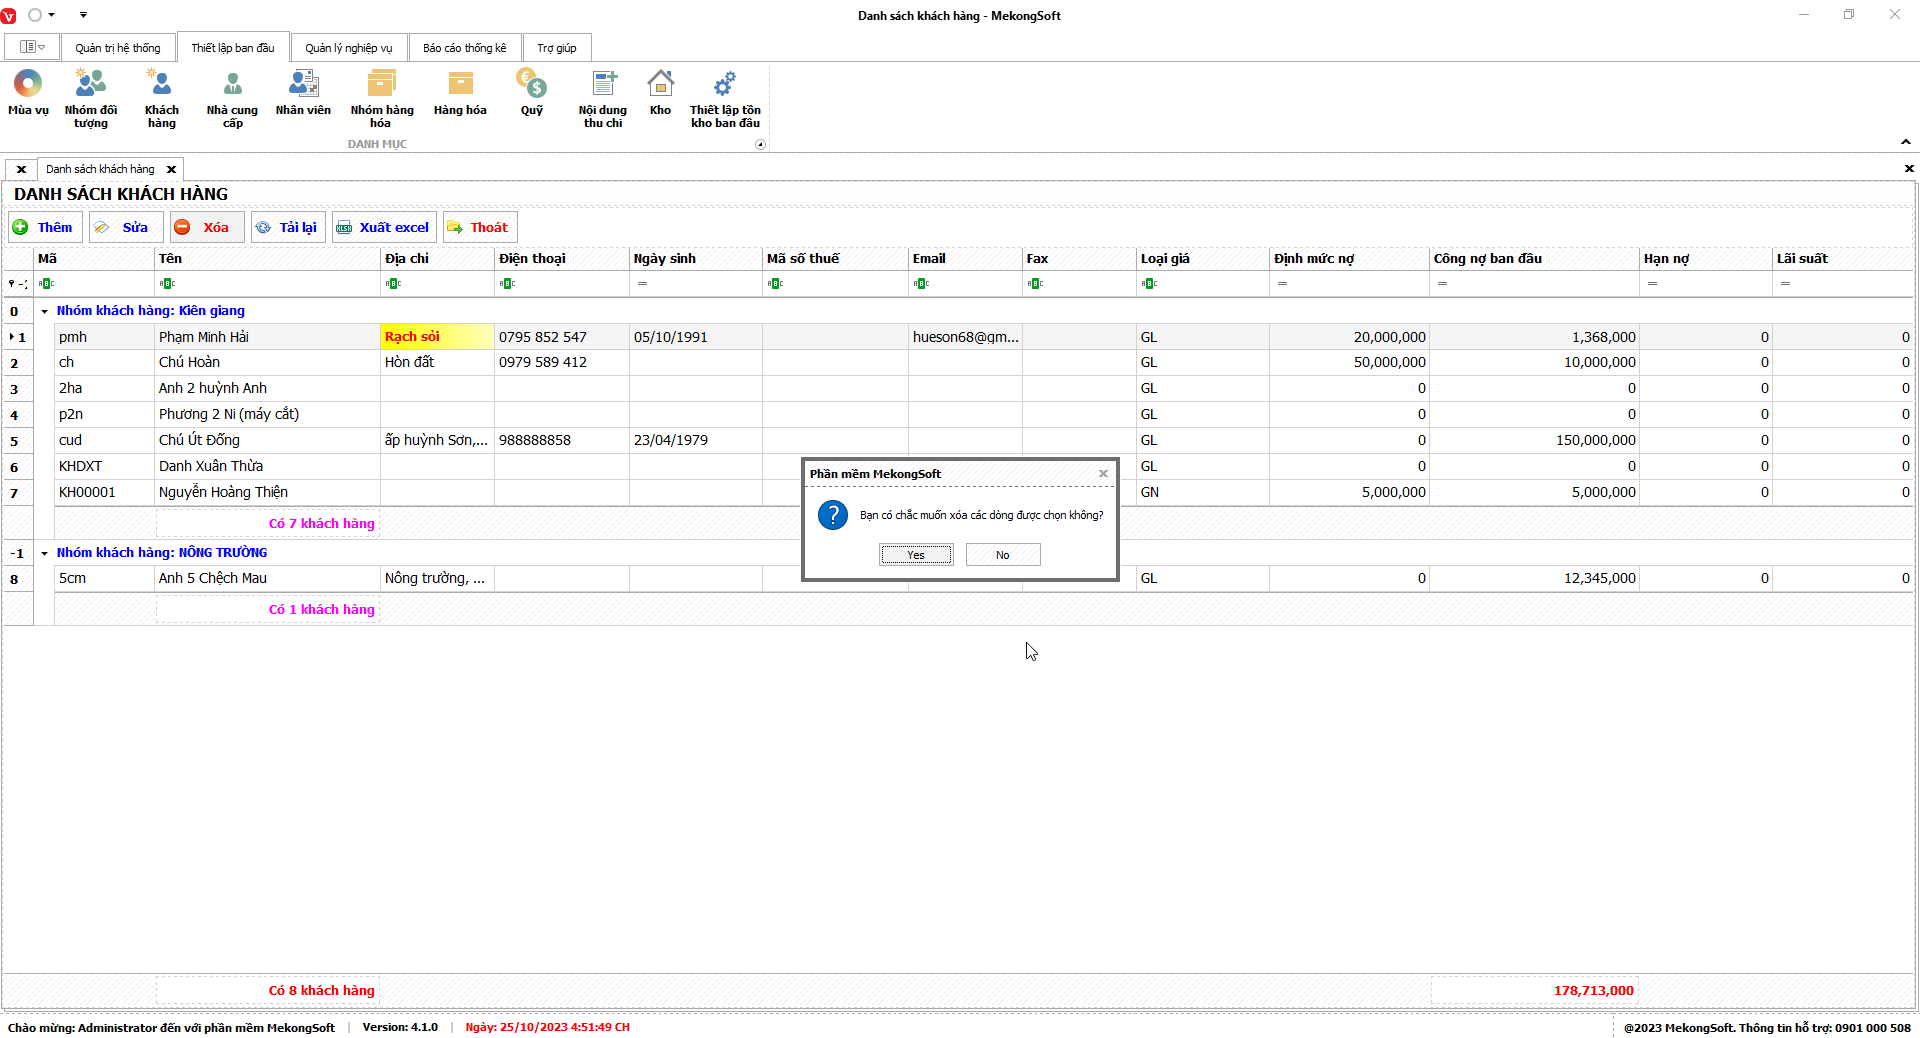Open the Báo cáo thống kê tab
This screenshot has height=1038, width=1920.
(464, 48)
